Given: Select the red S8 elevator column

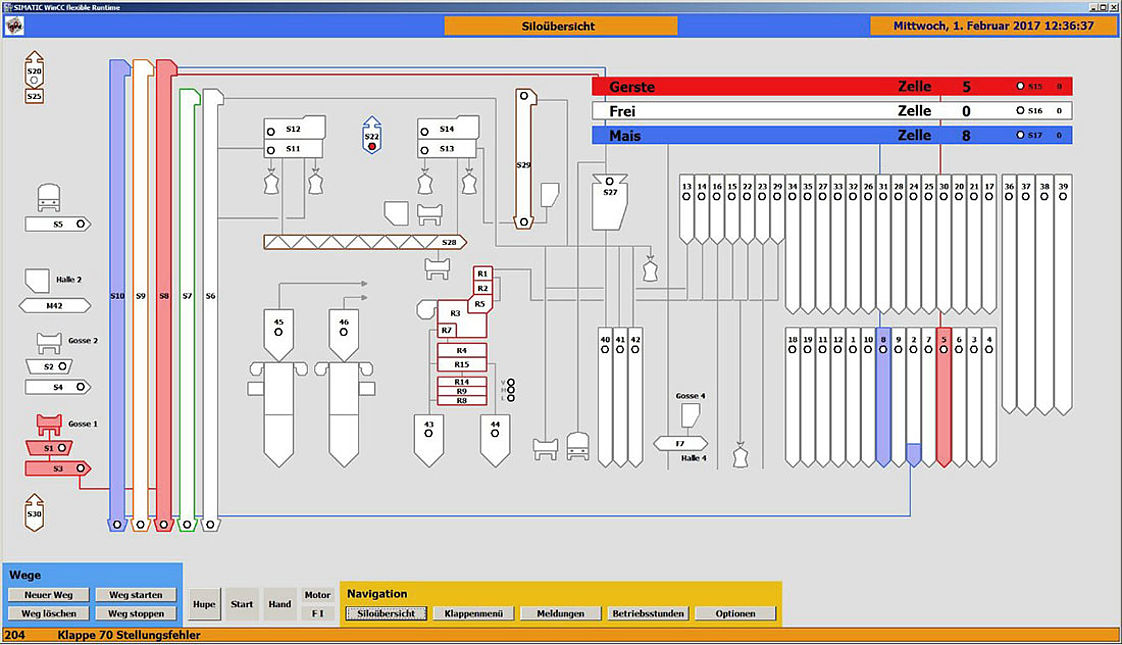Looking at the screenshot, I should coord(164,296).
